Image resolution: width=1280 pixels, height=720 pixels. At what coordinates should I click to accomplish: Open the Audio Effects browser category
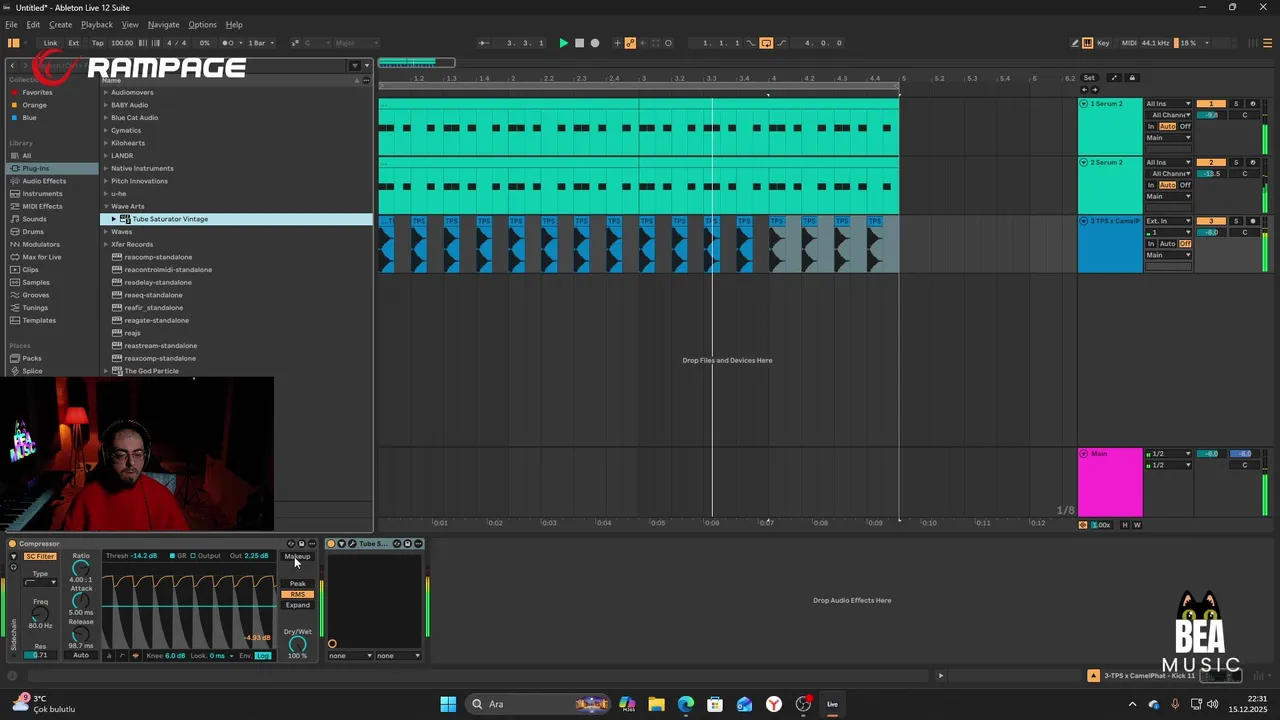point(44,181)
